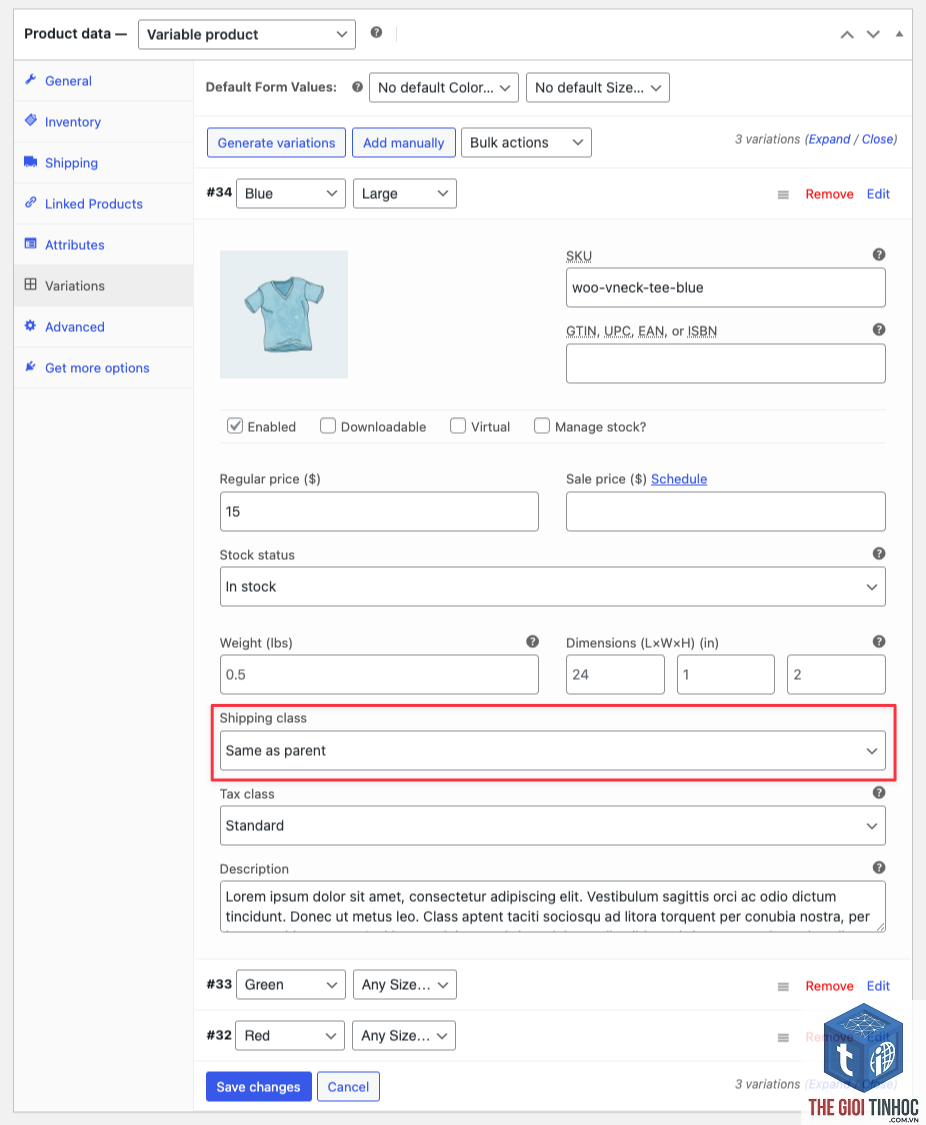Open the No default Color dropdown
Image resolution: width=926 pixels, height=1125 pixels.
[443, 88]
